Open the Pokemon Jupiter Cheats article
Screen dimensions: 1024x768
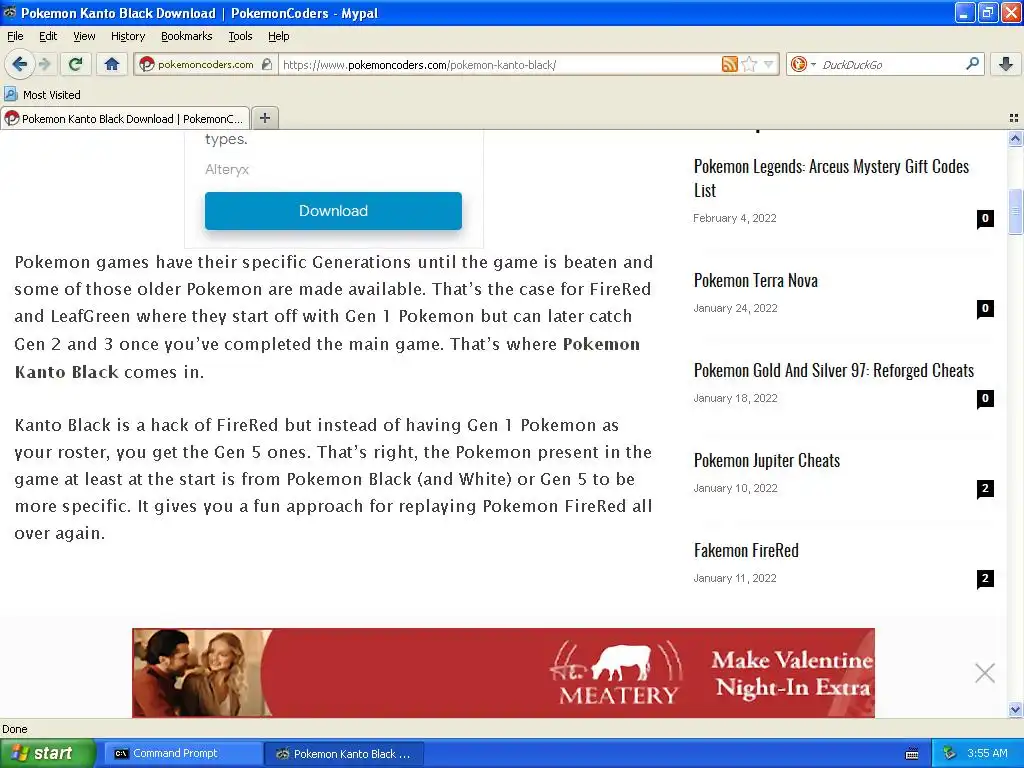767,460
